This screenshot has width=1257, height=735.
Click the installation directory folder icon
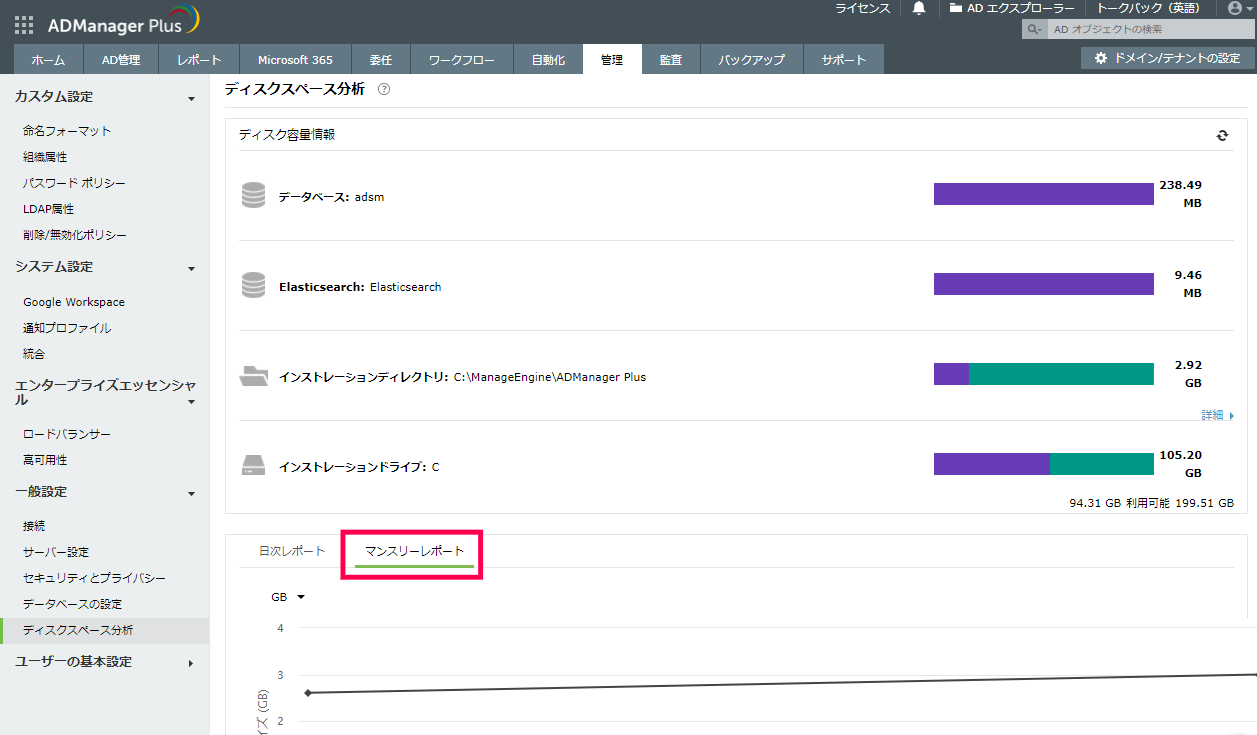click(254, 376)
